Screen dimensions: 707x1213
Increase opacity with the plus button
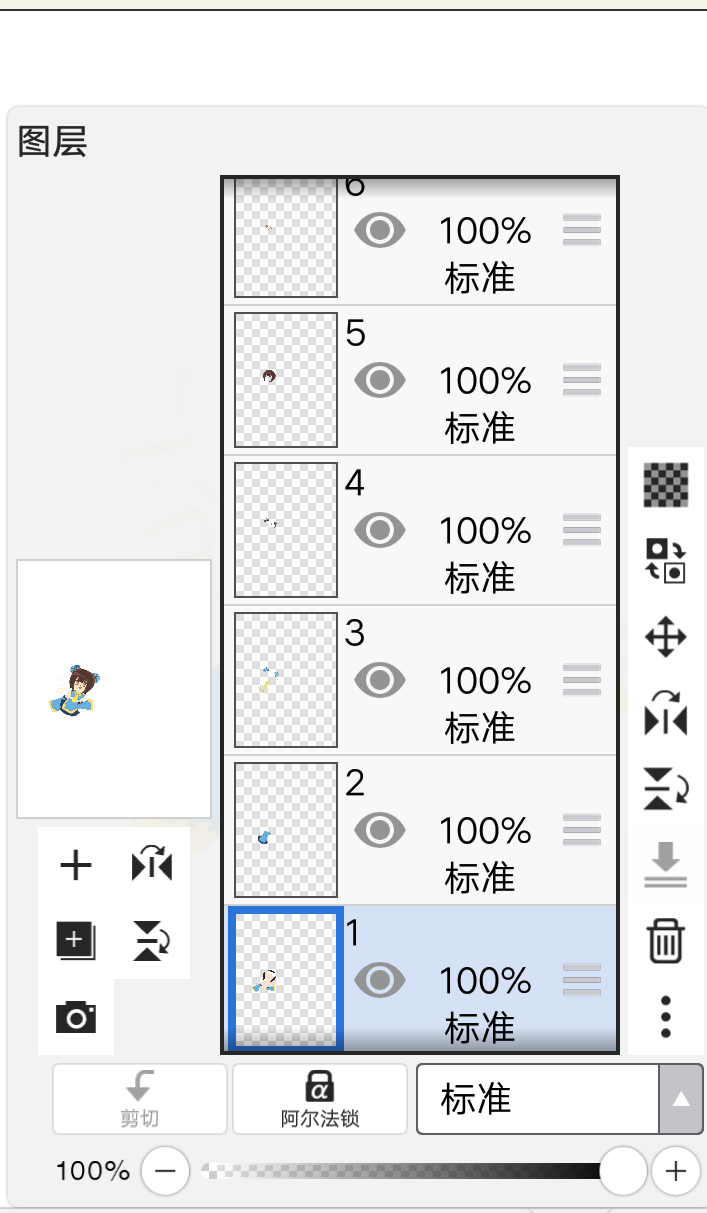(x=676, y=1170)
